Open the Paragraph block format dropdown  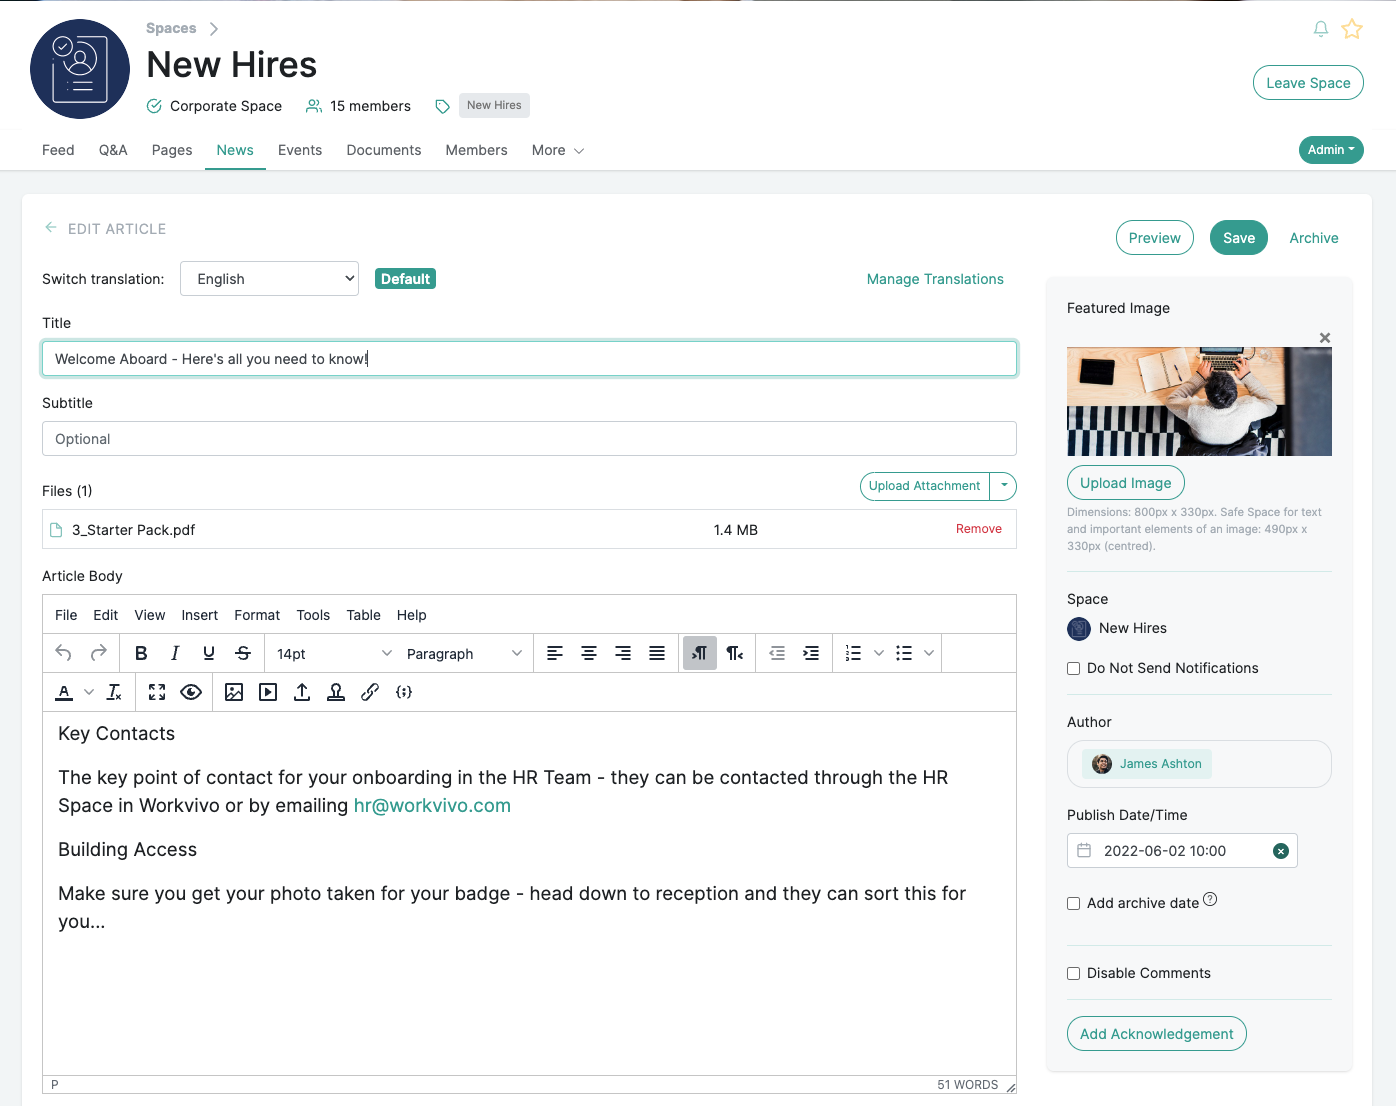pyautogui.click(x=464, y=653)
